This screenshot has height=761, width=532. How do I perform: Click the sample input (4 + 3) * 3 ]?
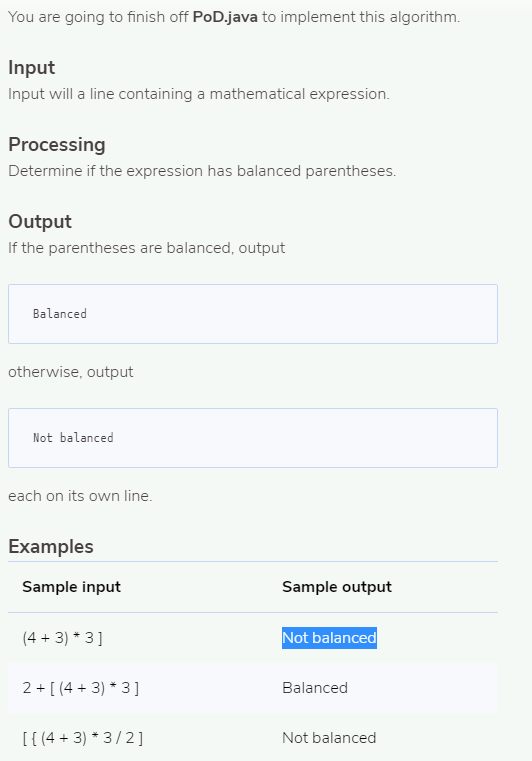[62, 638]
